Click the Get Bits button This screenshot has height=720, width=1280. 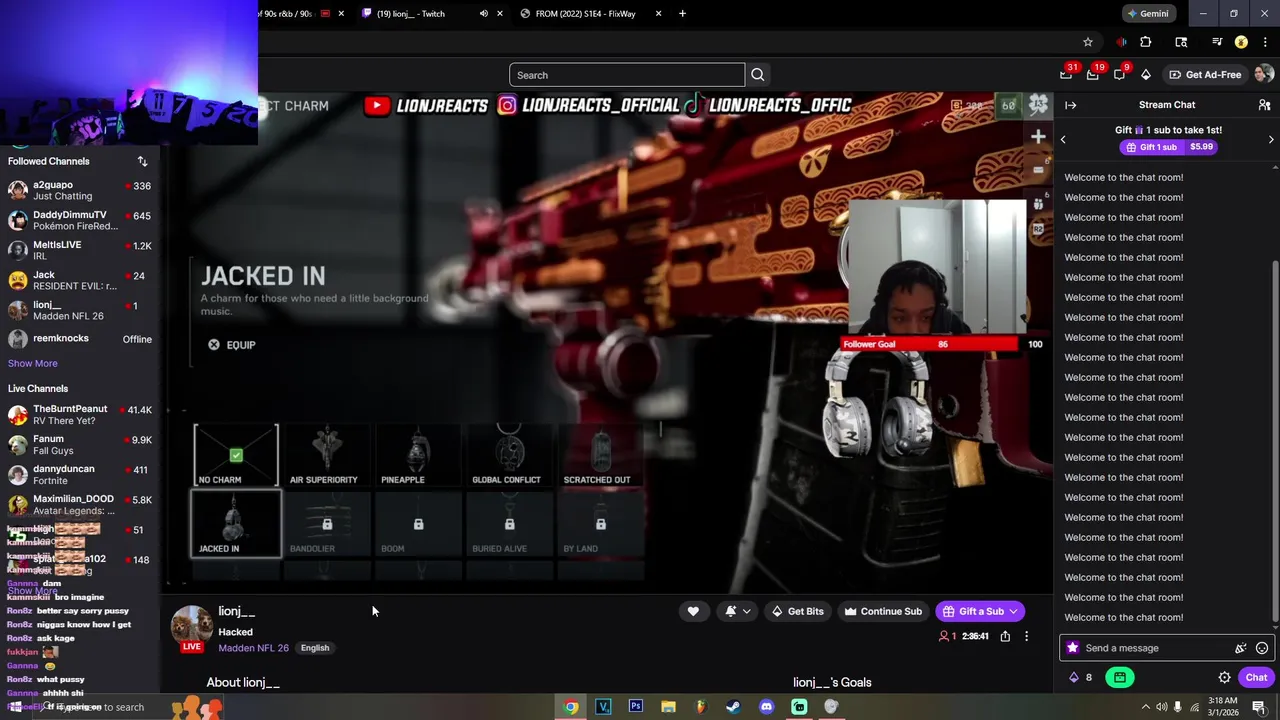797,611
